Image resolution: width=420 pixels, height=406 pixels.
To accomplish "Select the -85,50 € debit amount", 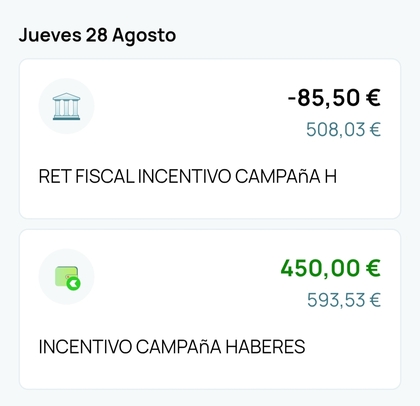I will [334, 98].
